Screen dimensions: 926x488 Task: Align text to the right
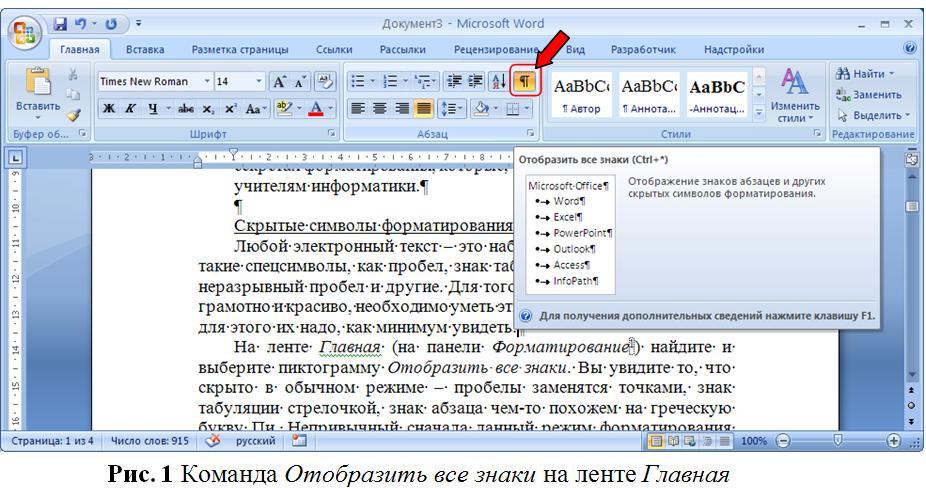click(402, 109)
